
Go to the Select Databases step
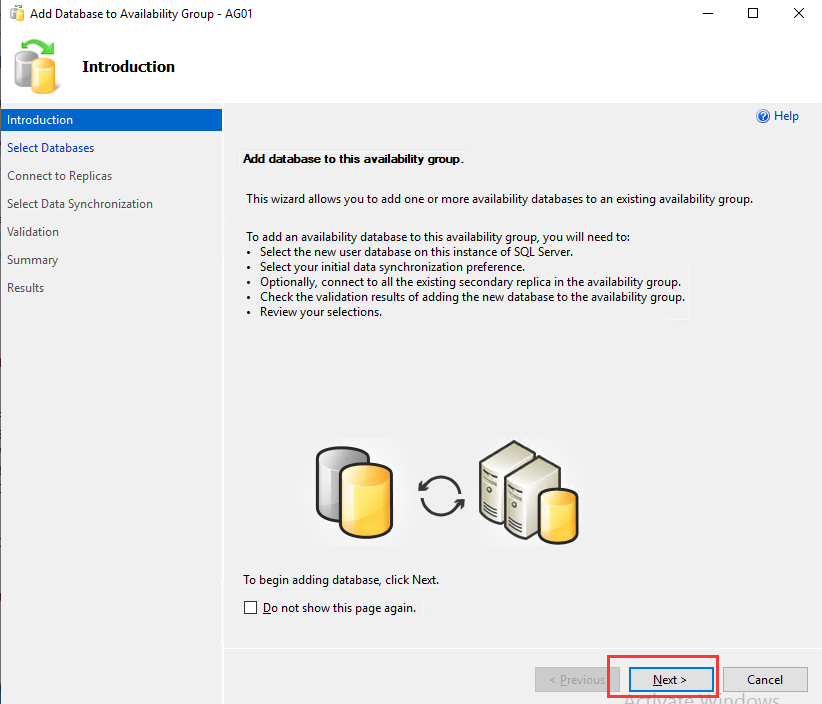[51, 148]
